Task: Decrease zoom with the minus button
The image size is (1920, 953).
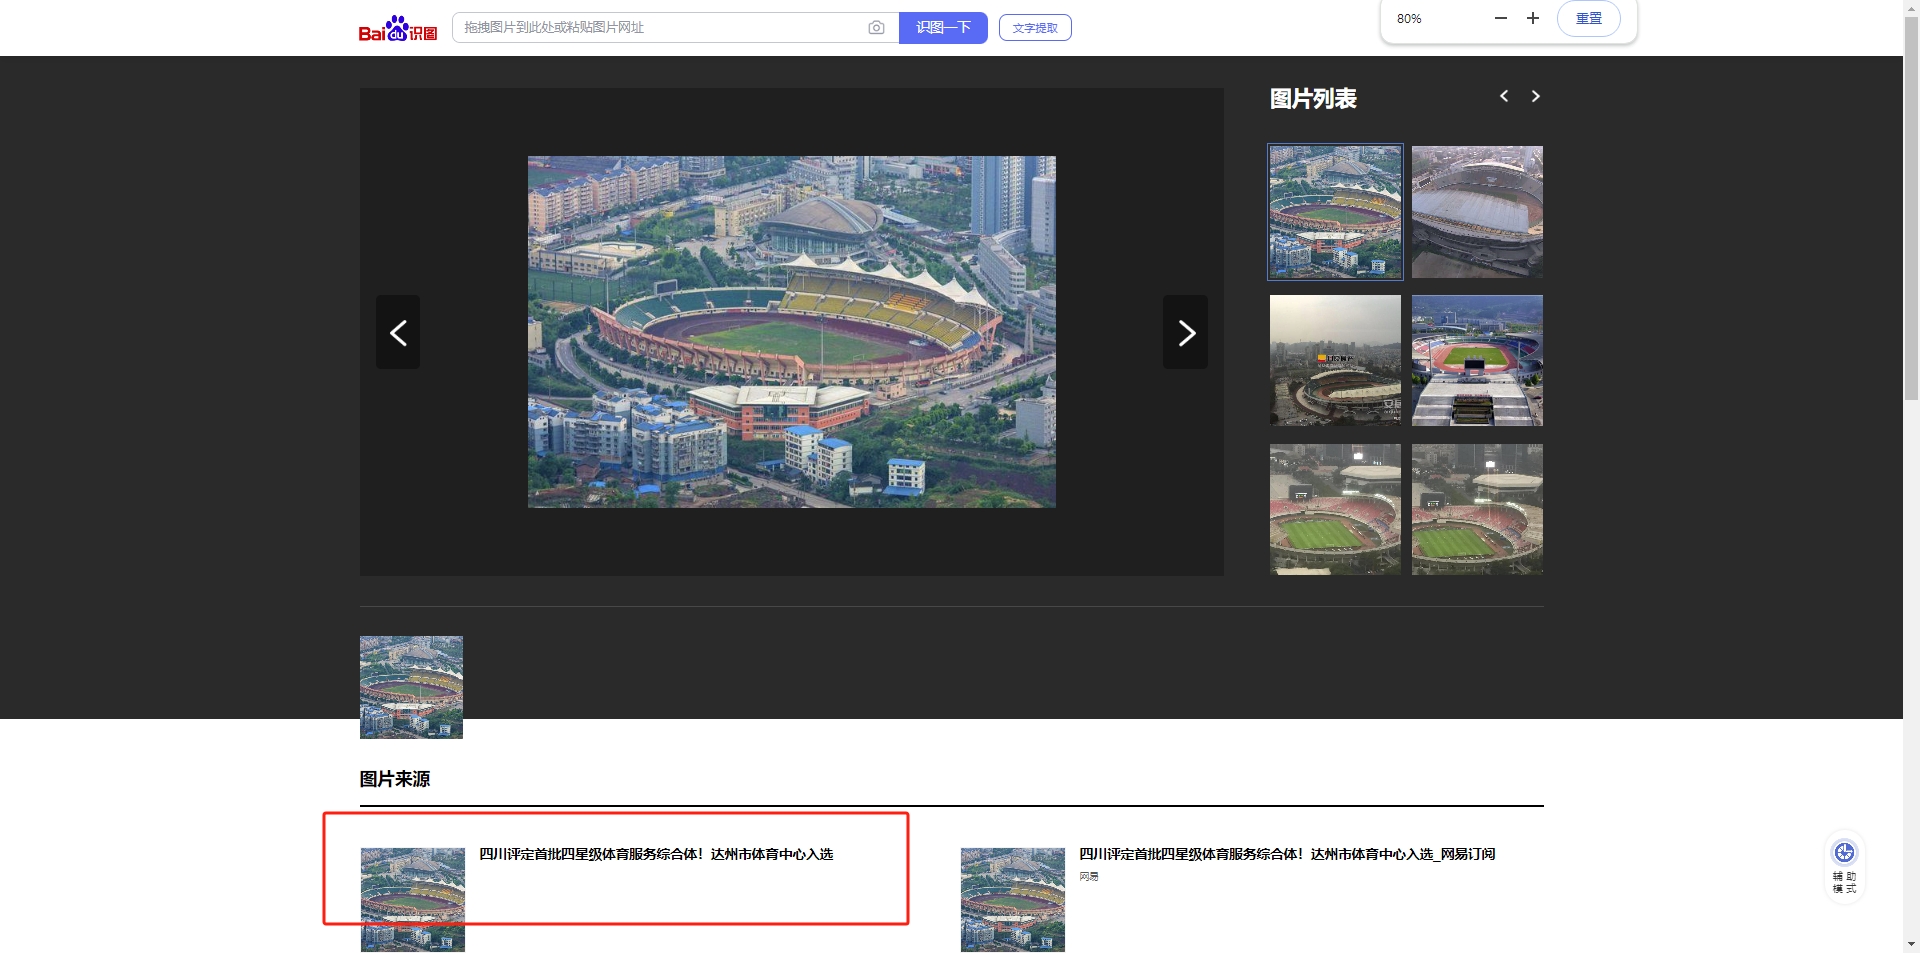Action: pos(1500,18)
